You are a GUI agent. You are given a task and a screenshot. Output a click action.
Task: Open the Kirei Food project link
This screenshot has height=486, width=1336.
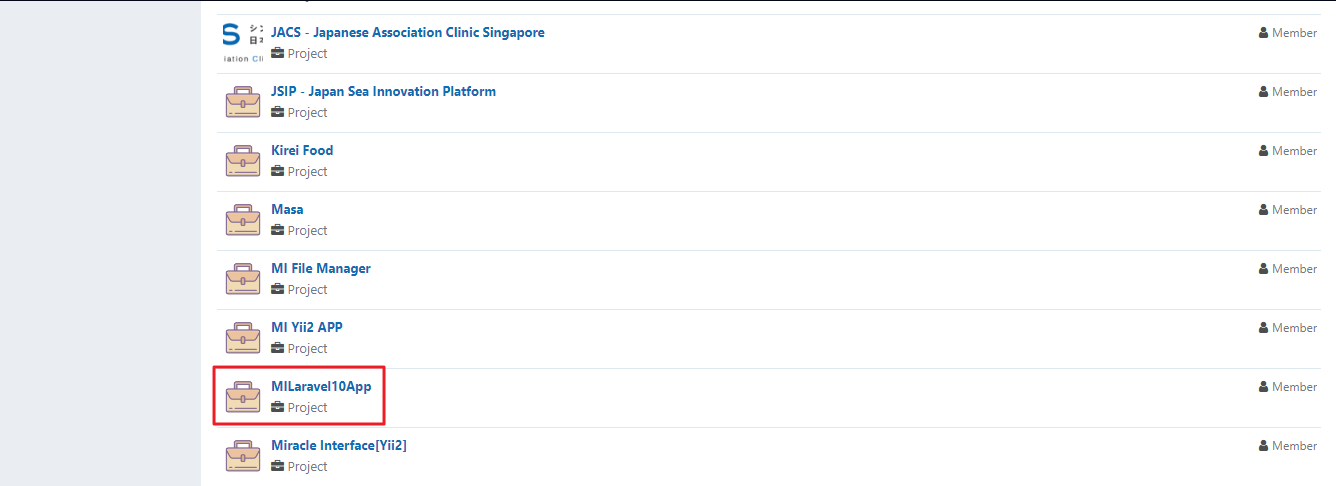coord(302,150)
